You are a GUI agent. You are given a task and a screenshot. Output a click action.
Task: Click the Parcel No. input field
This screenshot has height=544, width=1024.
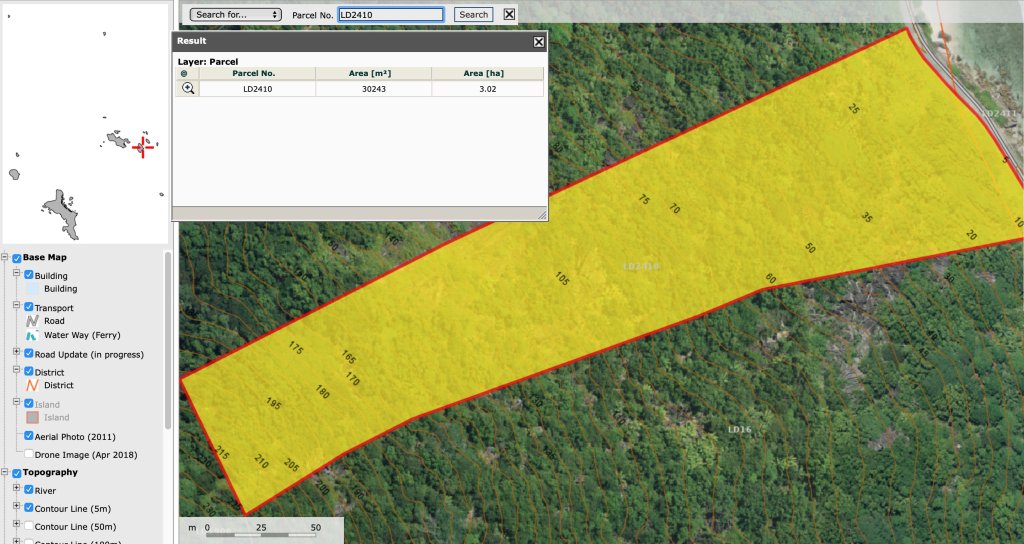391,14
